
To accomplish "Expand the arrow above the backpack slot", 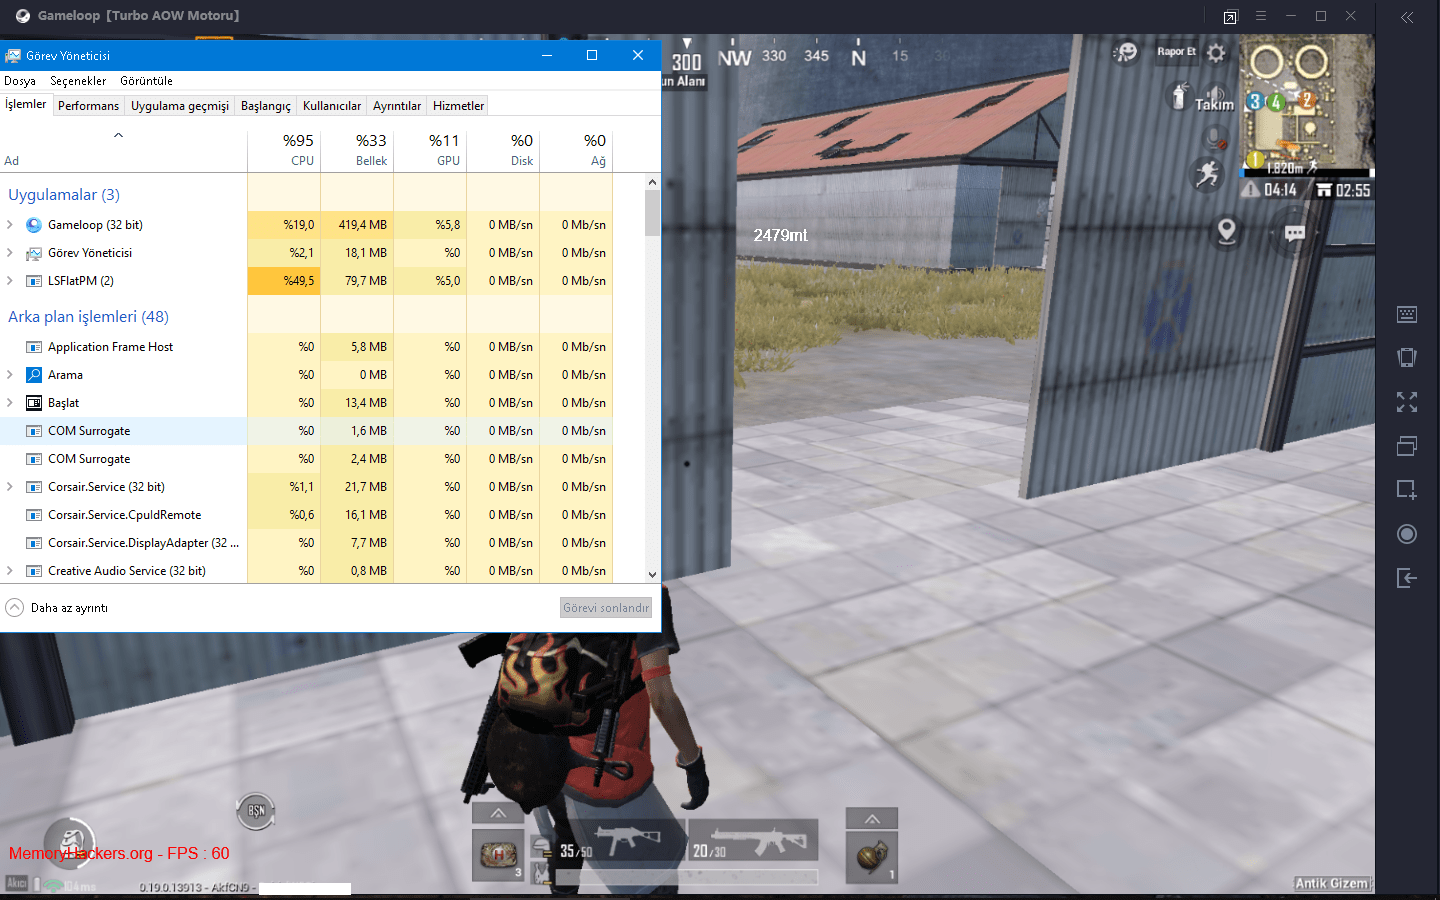I will click(498, 813).
